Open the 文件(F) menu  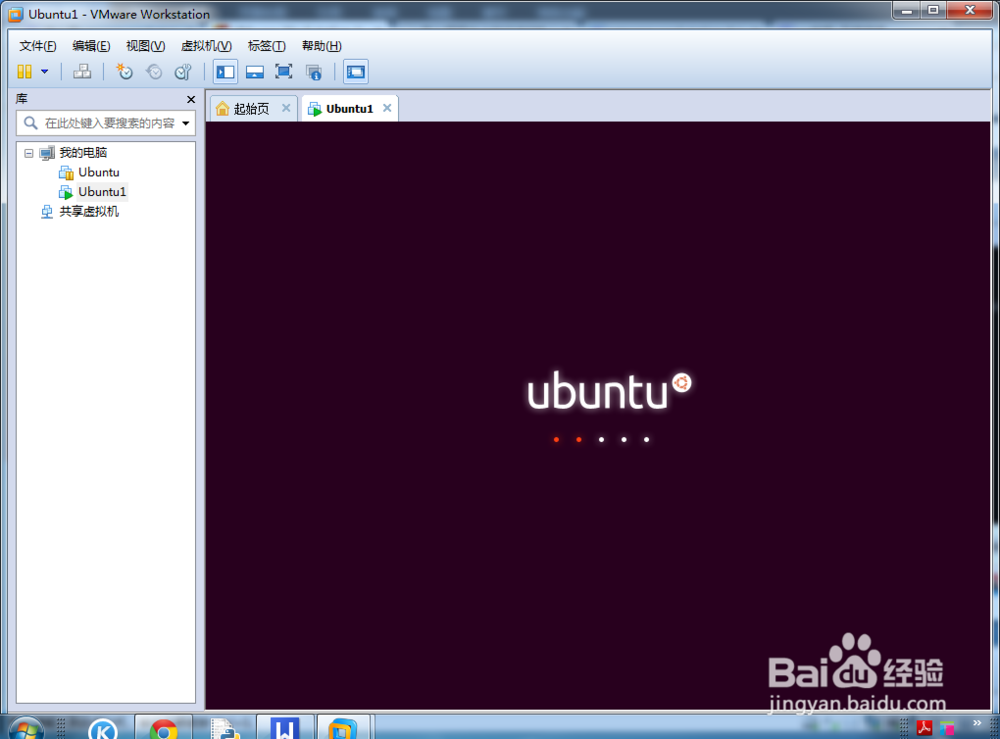[x=38, y=46]
